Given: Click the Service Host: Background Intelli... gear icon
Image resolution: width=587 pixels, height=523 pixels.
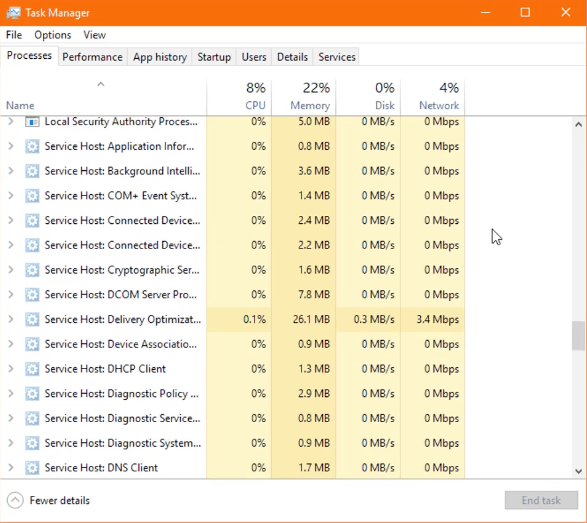Looking at the screenshot, I should point(32,171).
